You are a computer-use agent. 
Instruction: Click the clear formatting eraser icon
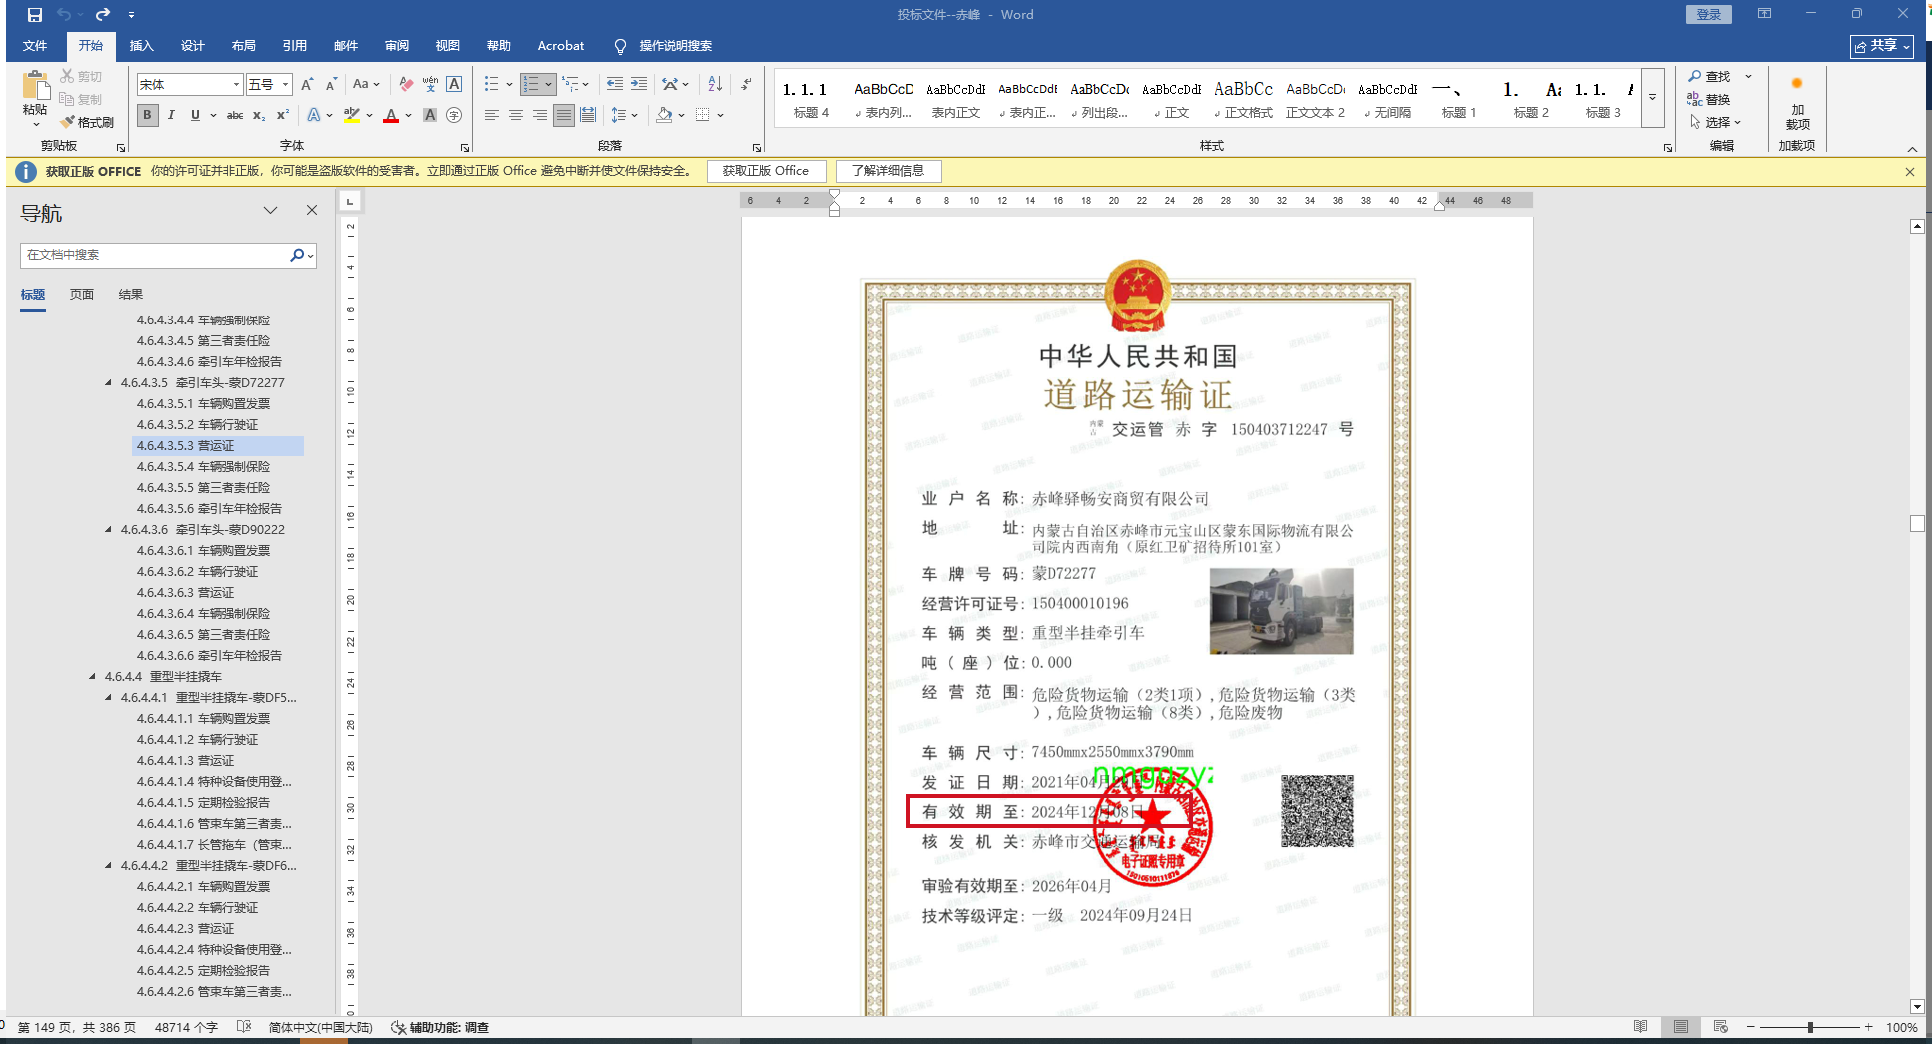[406, 84]
